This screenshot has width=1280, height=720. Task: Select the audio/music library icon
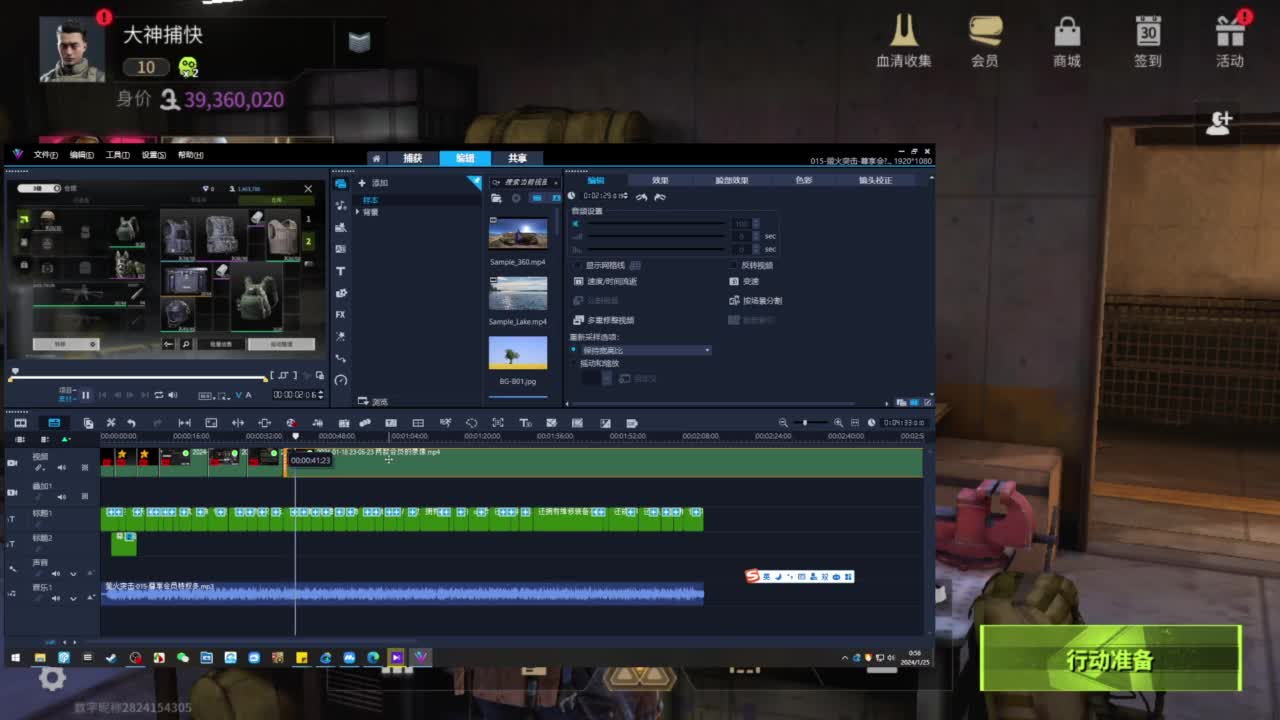[341, 205]
